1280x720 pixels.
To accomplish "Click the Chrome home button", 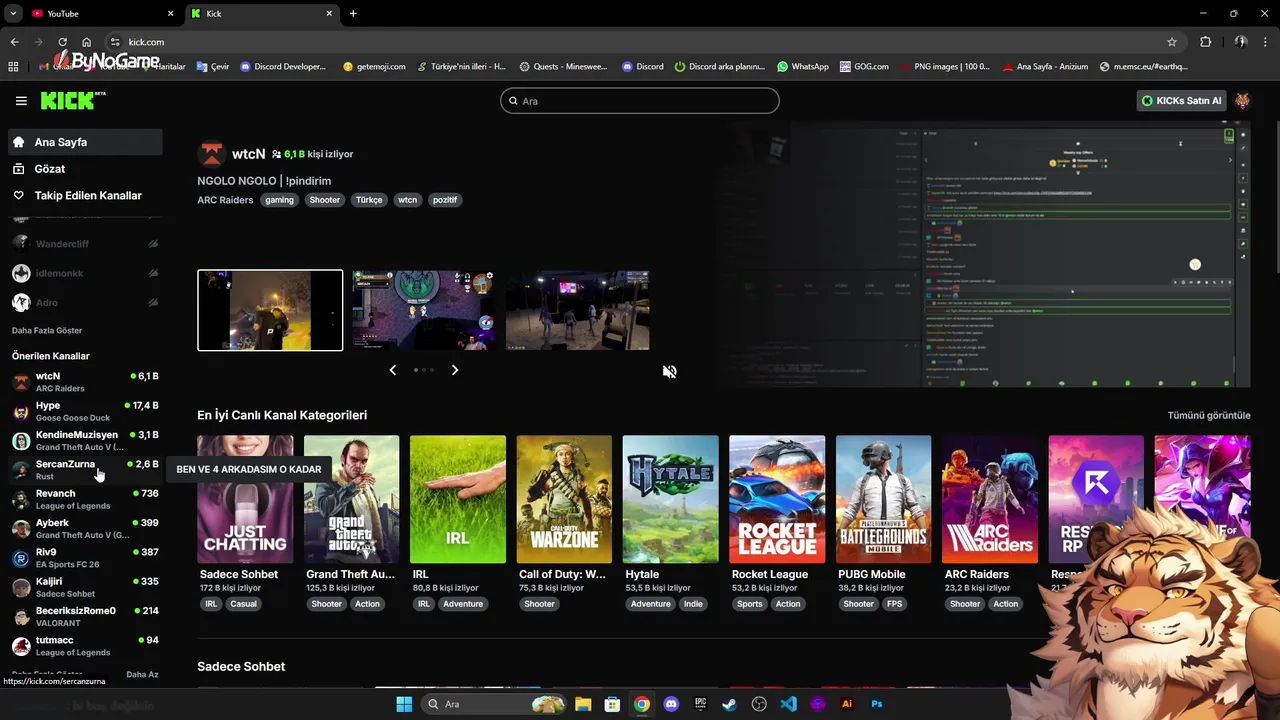I will point(87,42).
